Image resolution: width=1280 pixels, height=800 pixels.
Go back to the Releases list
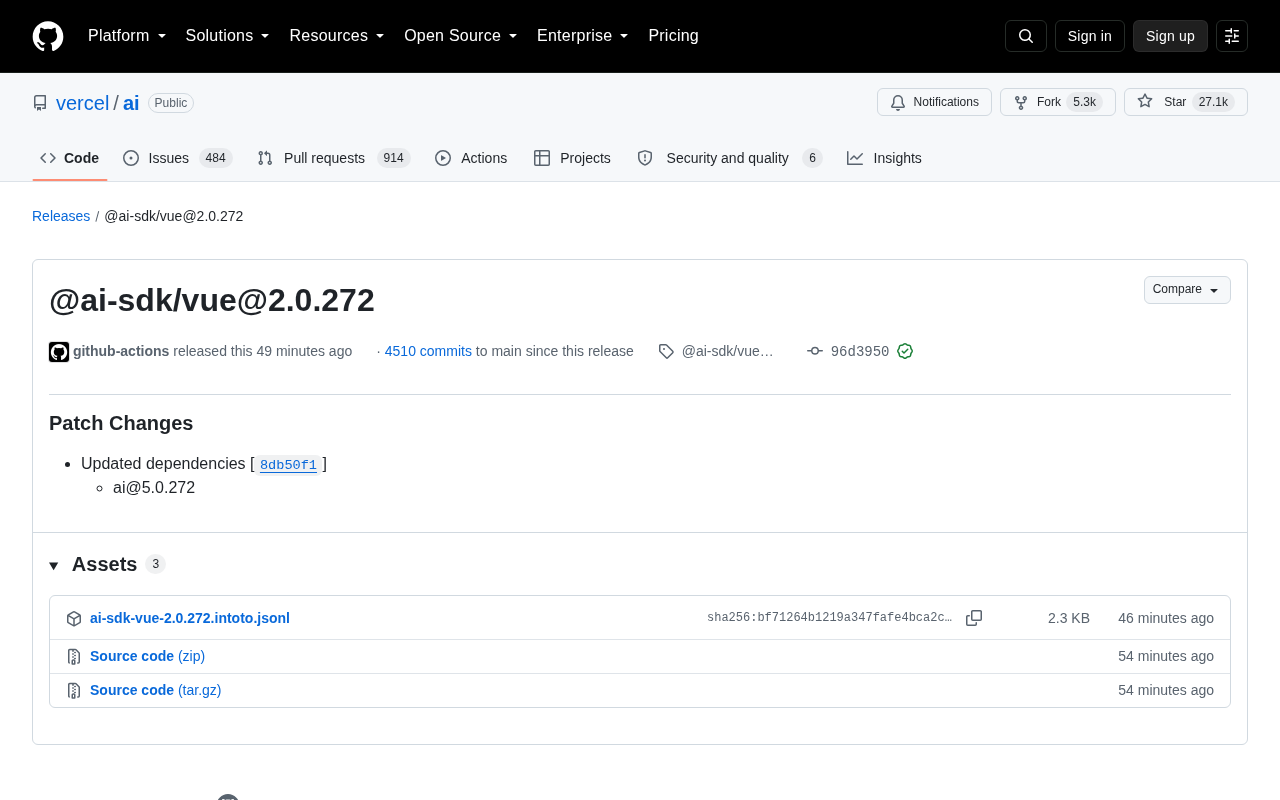(61, 216)
